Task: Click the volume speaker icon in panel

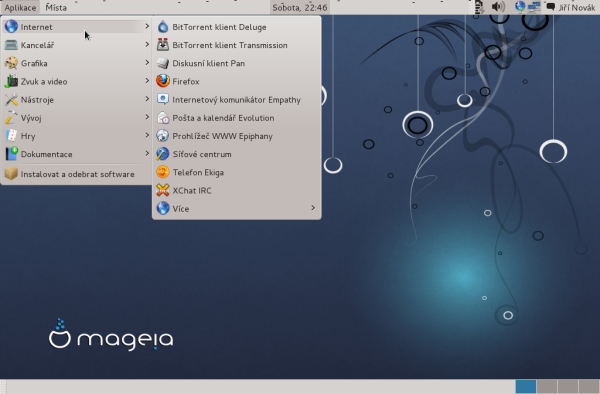Action: [498, 7]
